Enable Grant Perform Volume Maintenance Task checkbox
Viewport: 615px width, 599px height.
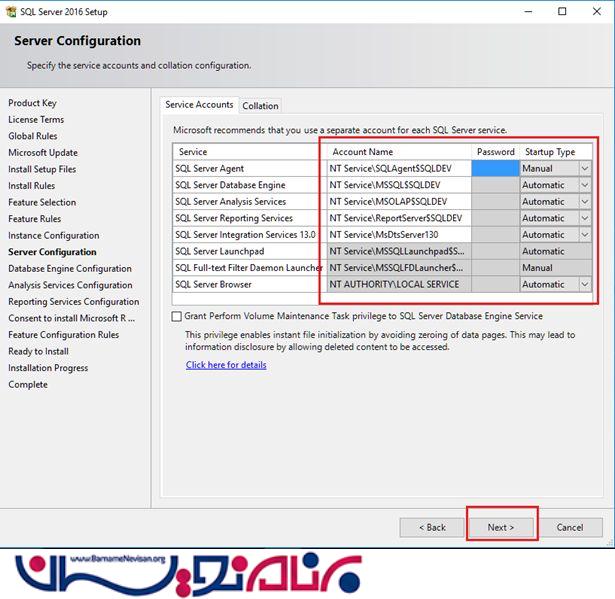(177, 316)
